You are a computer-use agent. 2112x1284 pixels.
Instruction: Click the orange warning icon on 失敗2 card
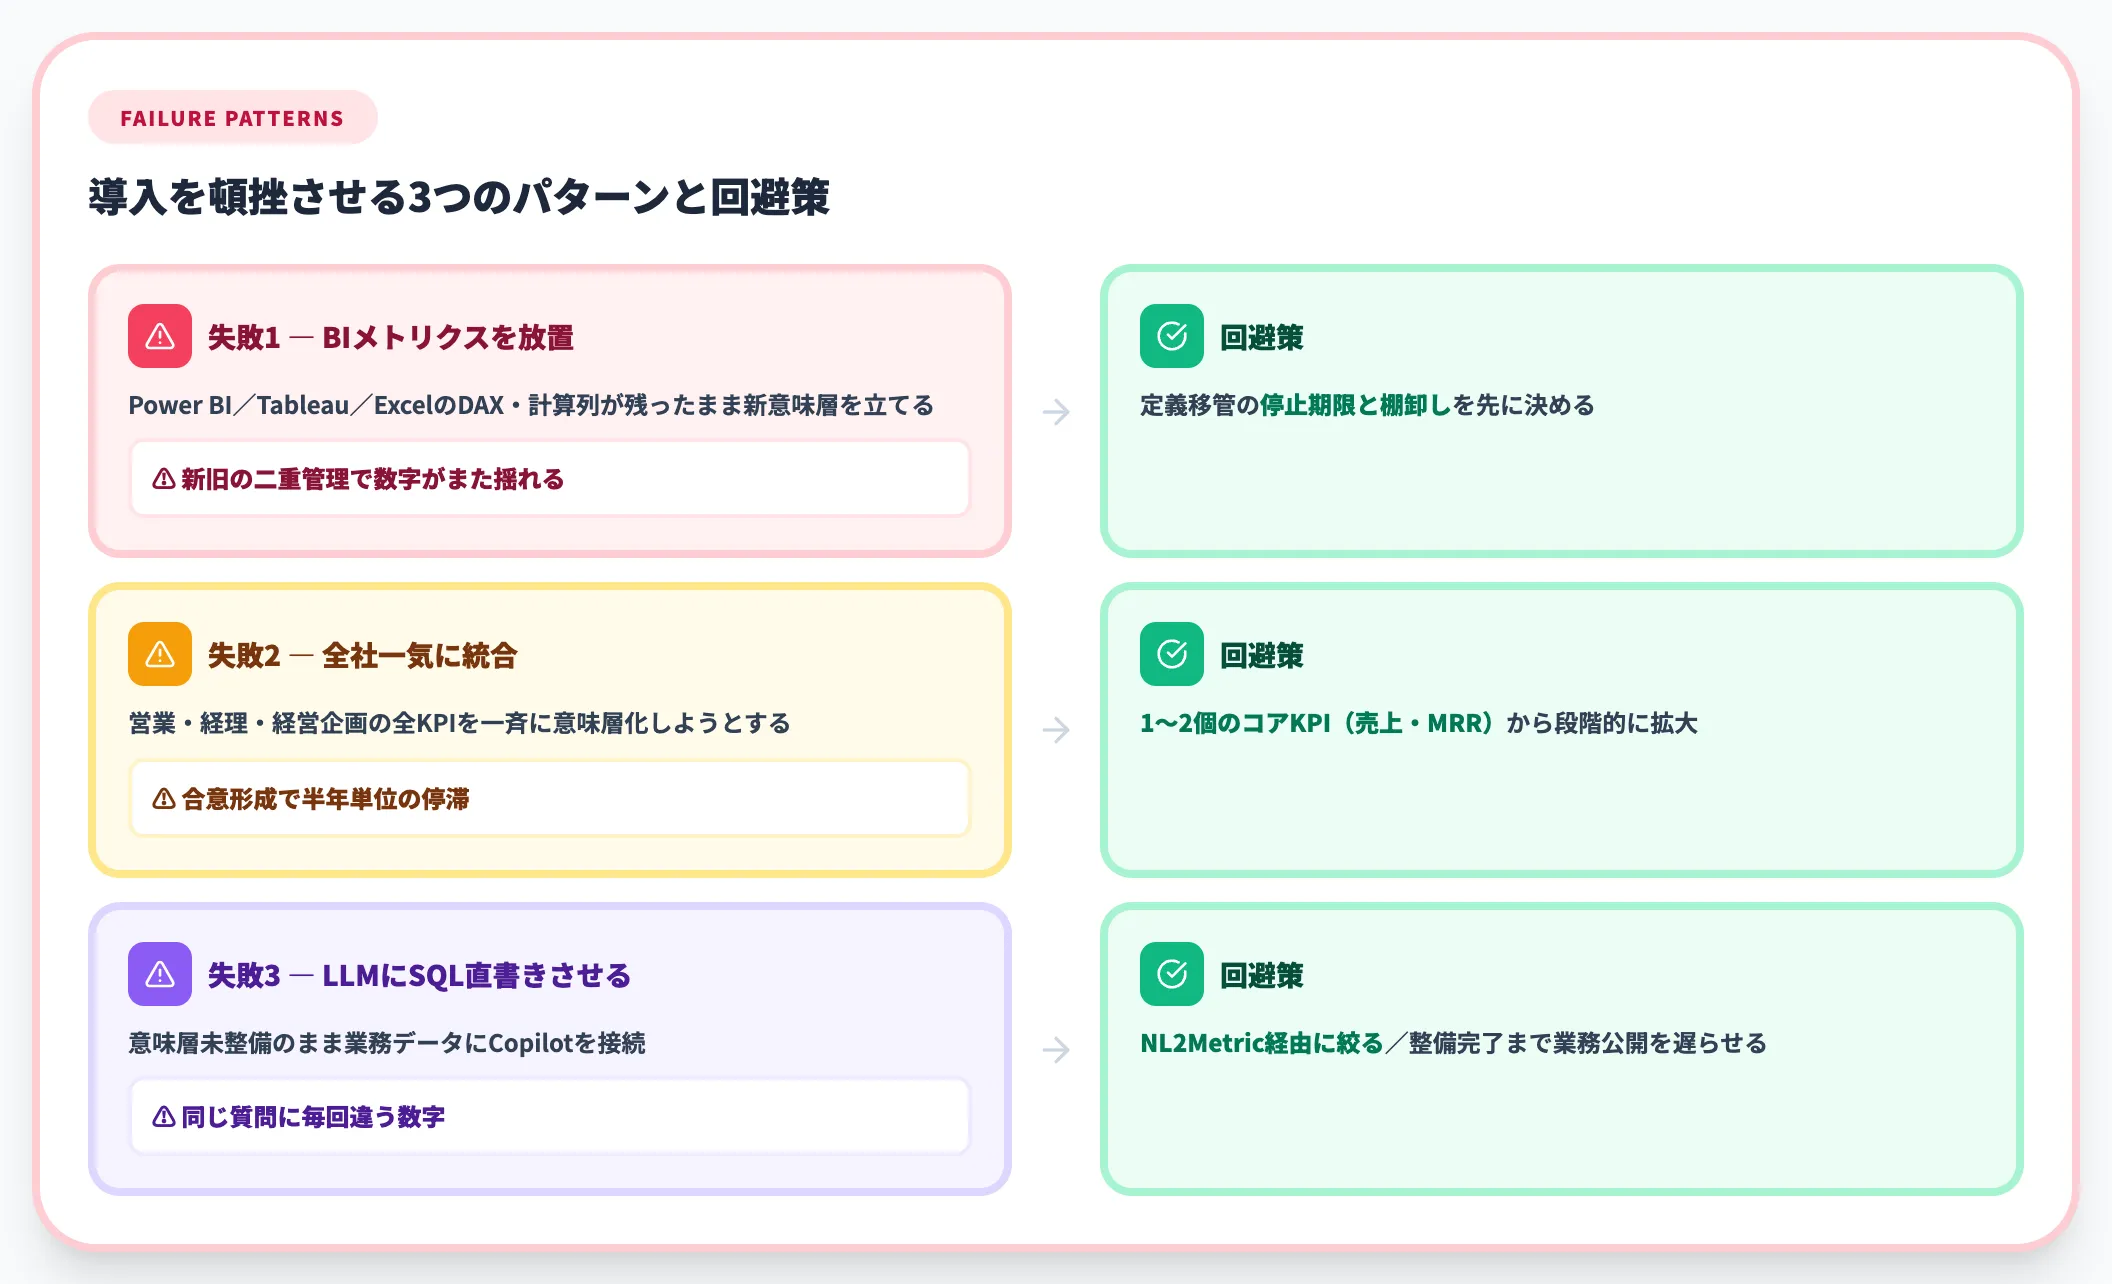(x=158, y=655)
